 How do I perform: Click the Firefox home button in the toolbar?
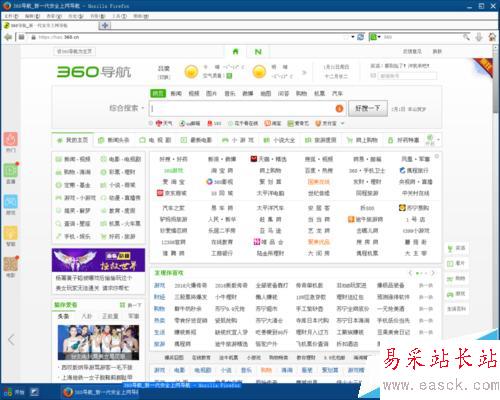click(492, 37)
